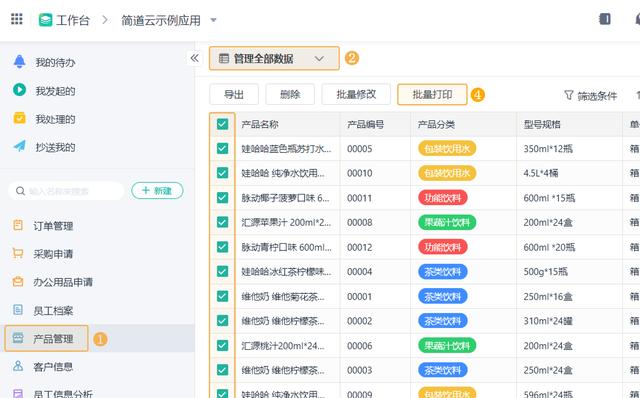This screenshot has height=398, width=640.
Task: Click the 功能饮料 tag in row 00011
Action: click(x=442, y=198)
